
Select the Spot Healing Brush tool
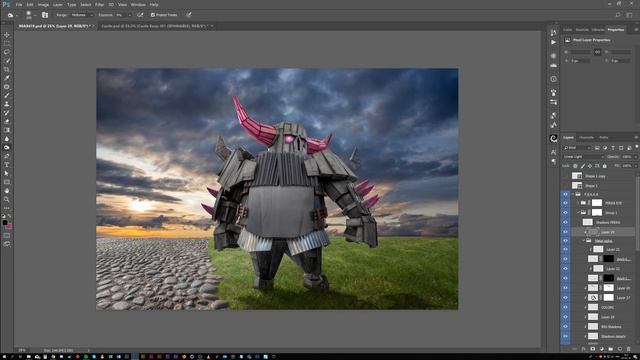click(7, 87)
